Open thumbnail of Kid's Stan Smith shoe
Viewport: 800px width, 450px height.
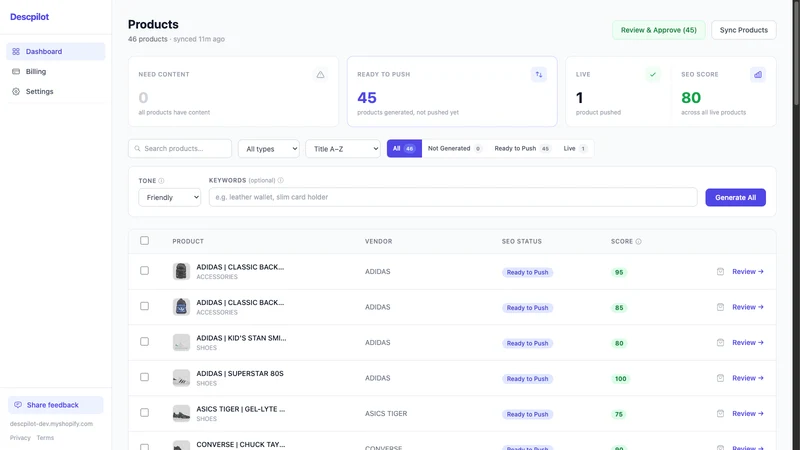(x=181, y=342)
